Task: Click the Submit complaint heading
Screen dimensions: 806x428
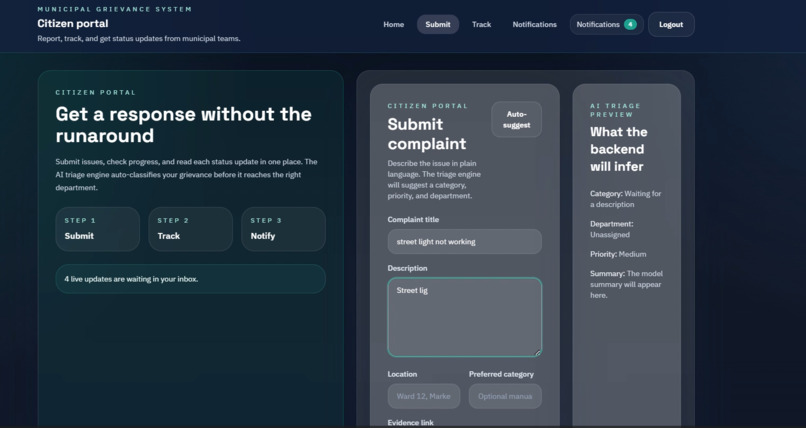Action: 427,134
